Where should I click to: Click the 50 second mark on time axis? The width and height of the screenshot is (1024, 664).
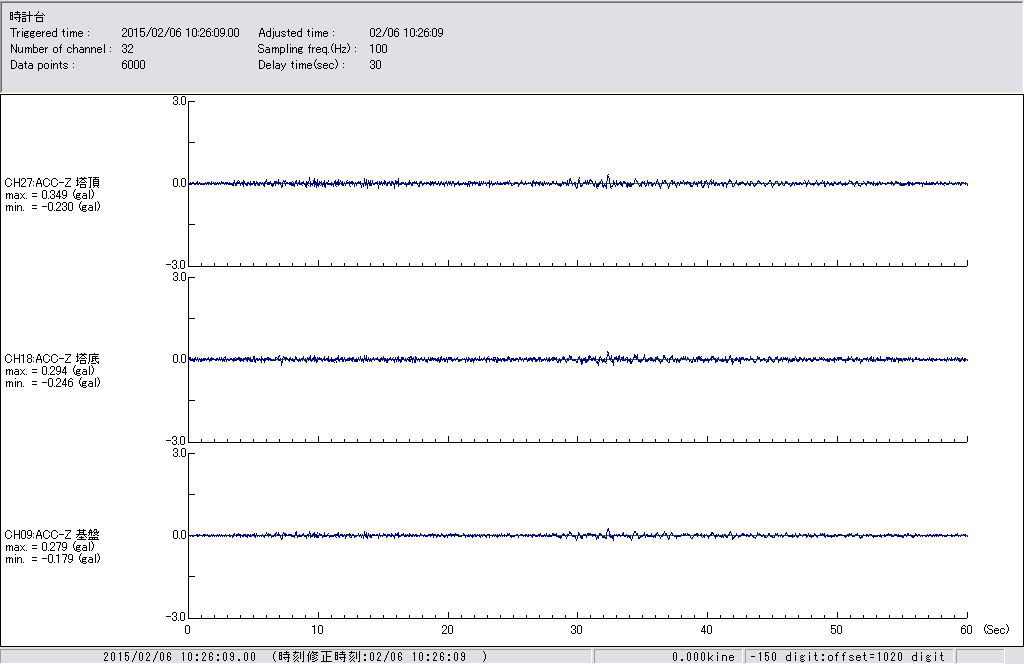[x=837, y=630]
